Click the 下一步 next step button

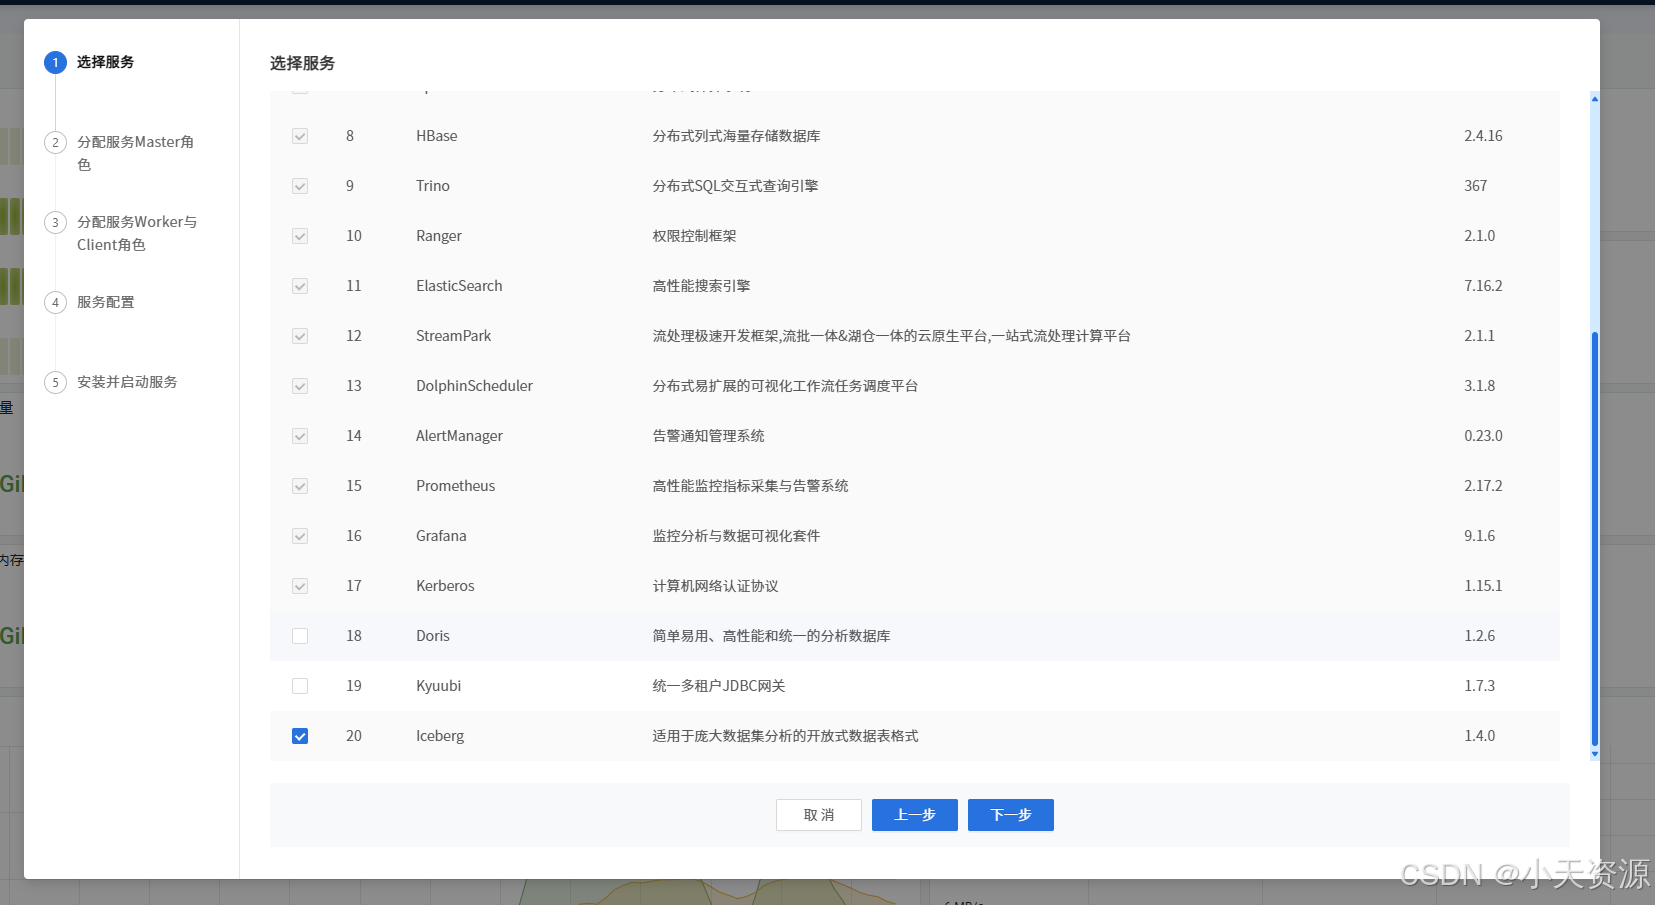1011,815
